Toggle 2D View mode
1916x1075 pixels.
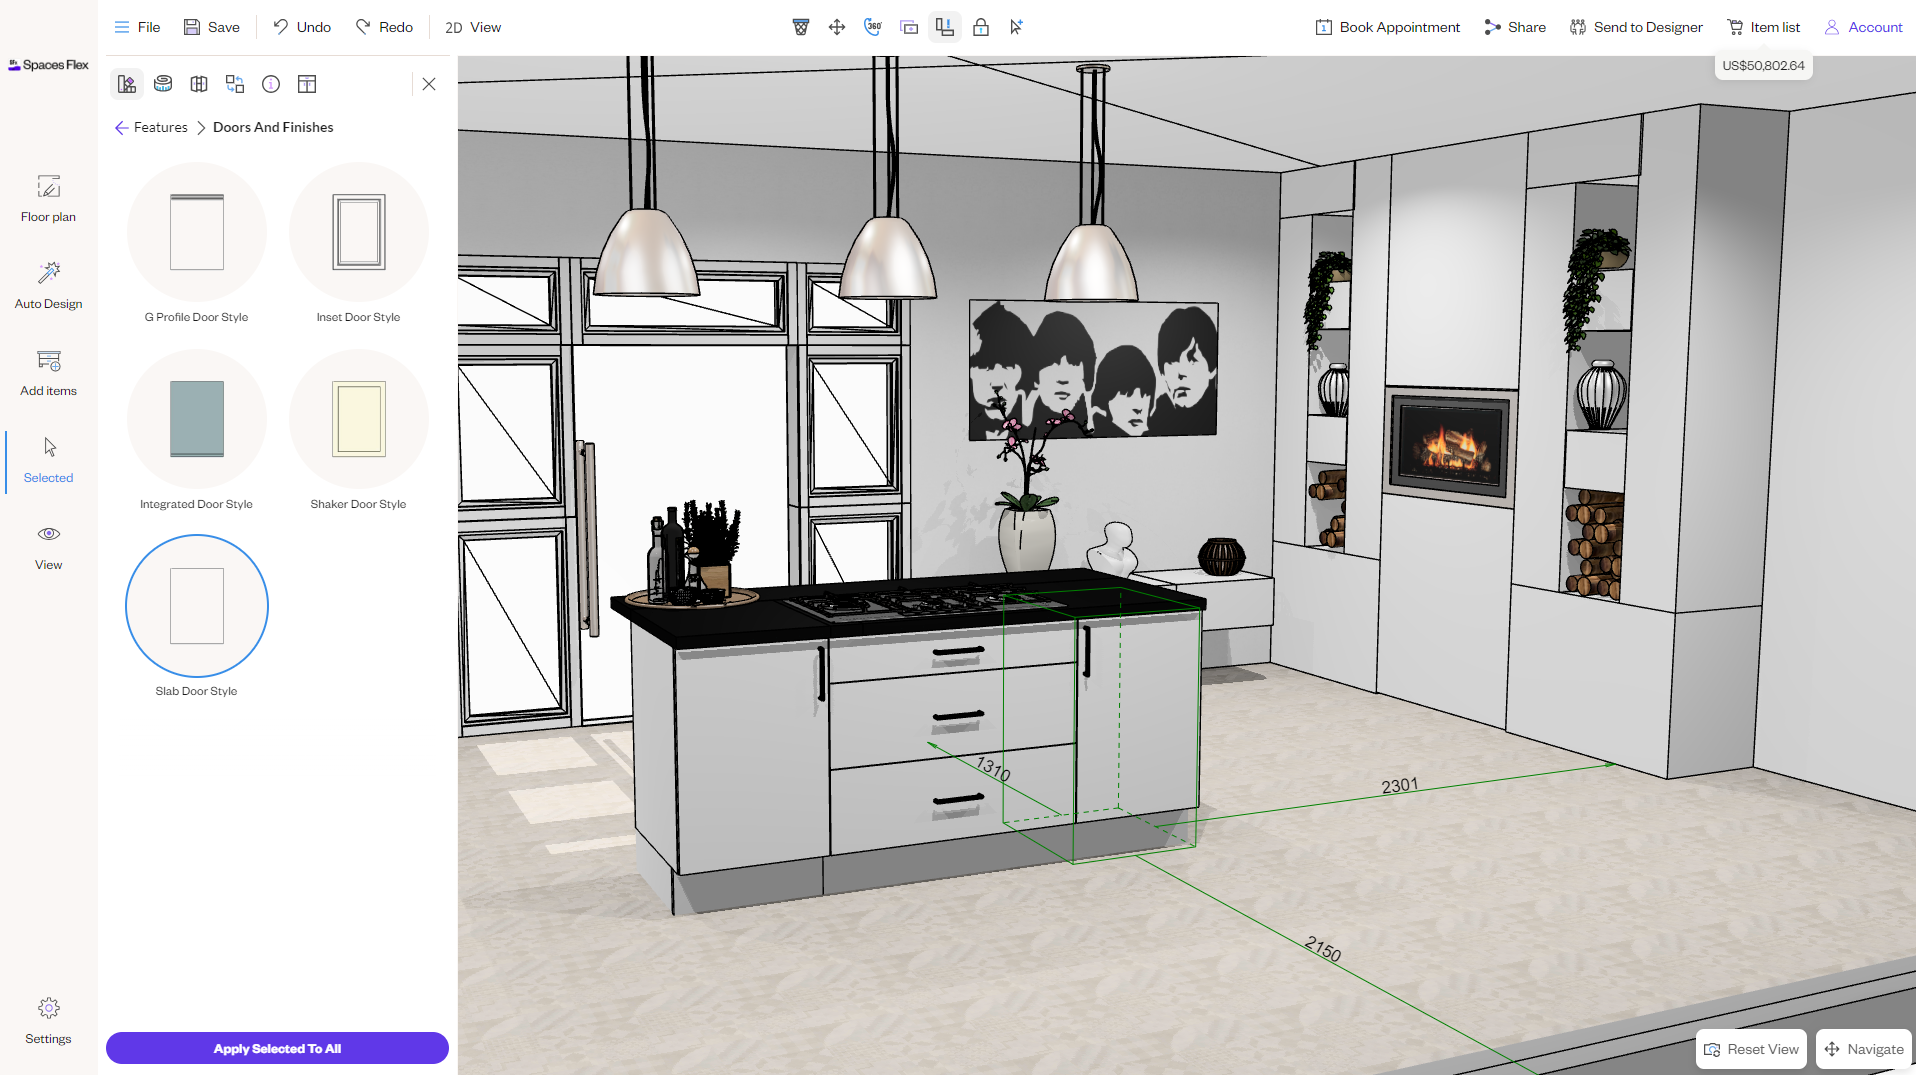click(472, 27)
